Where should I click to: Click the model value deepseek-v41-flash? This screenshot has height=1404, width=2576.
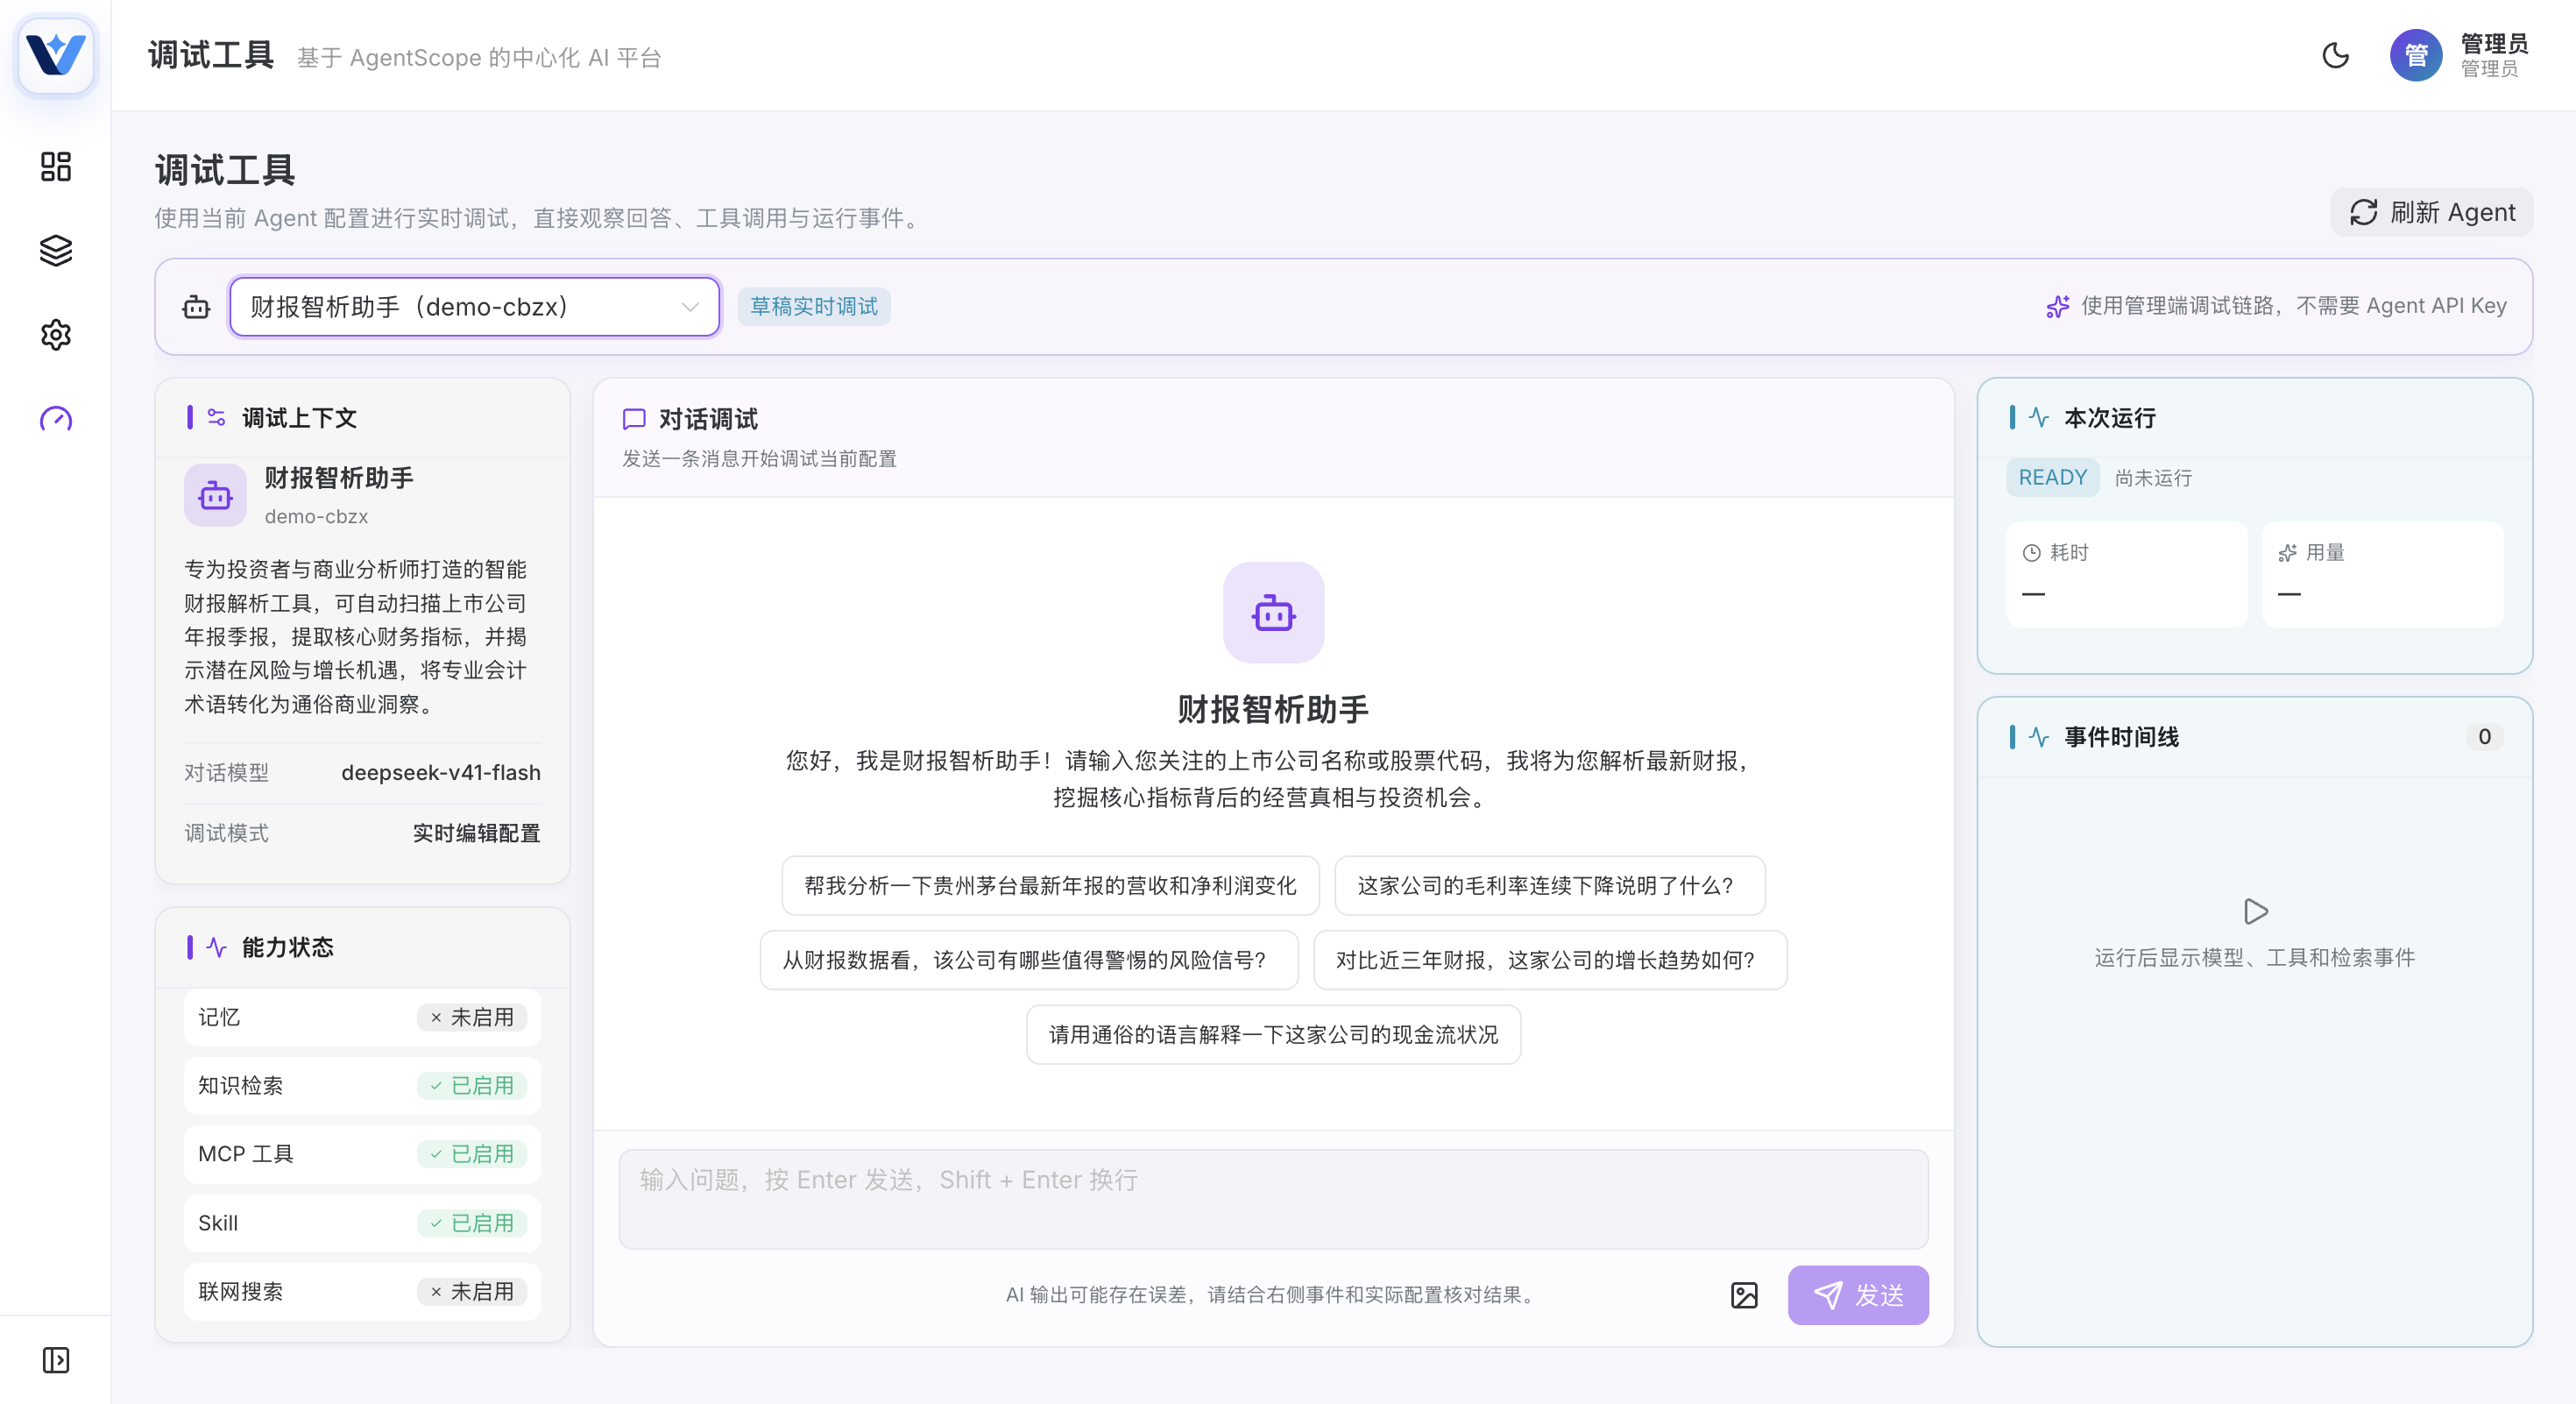[440, 772]
